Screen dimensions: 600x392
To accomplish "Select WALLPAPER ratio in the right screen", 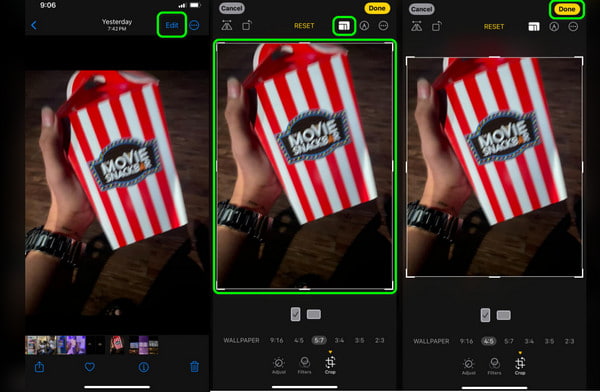I will pos(431,341).
